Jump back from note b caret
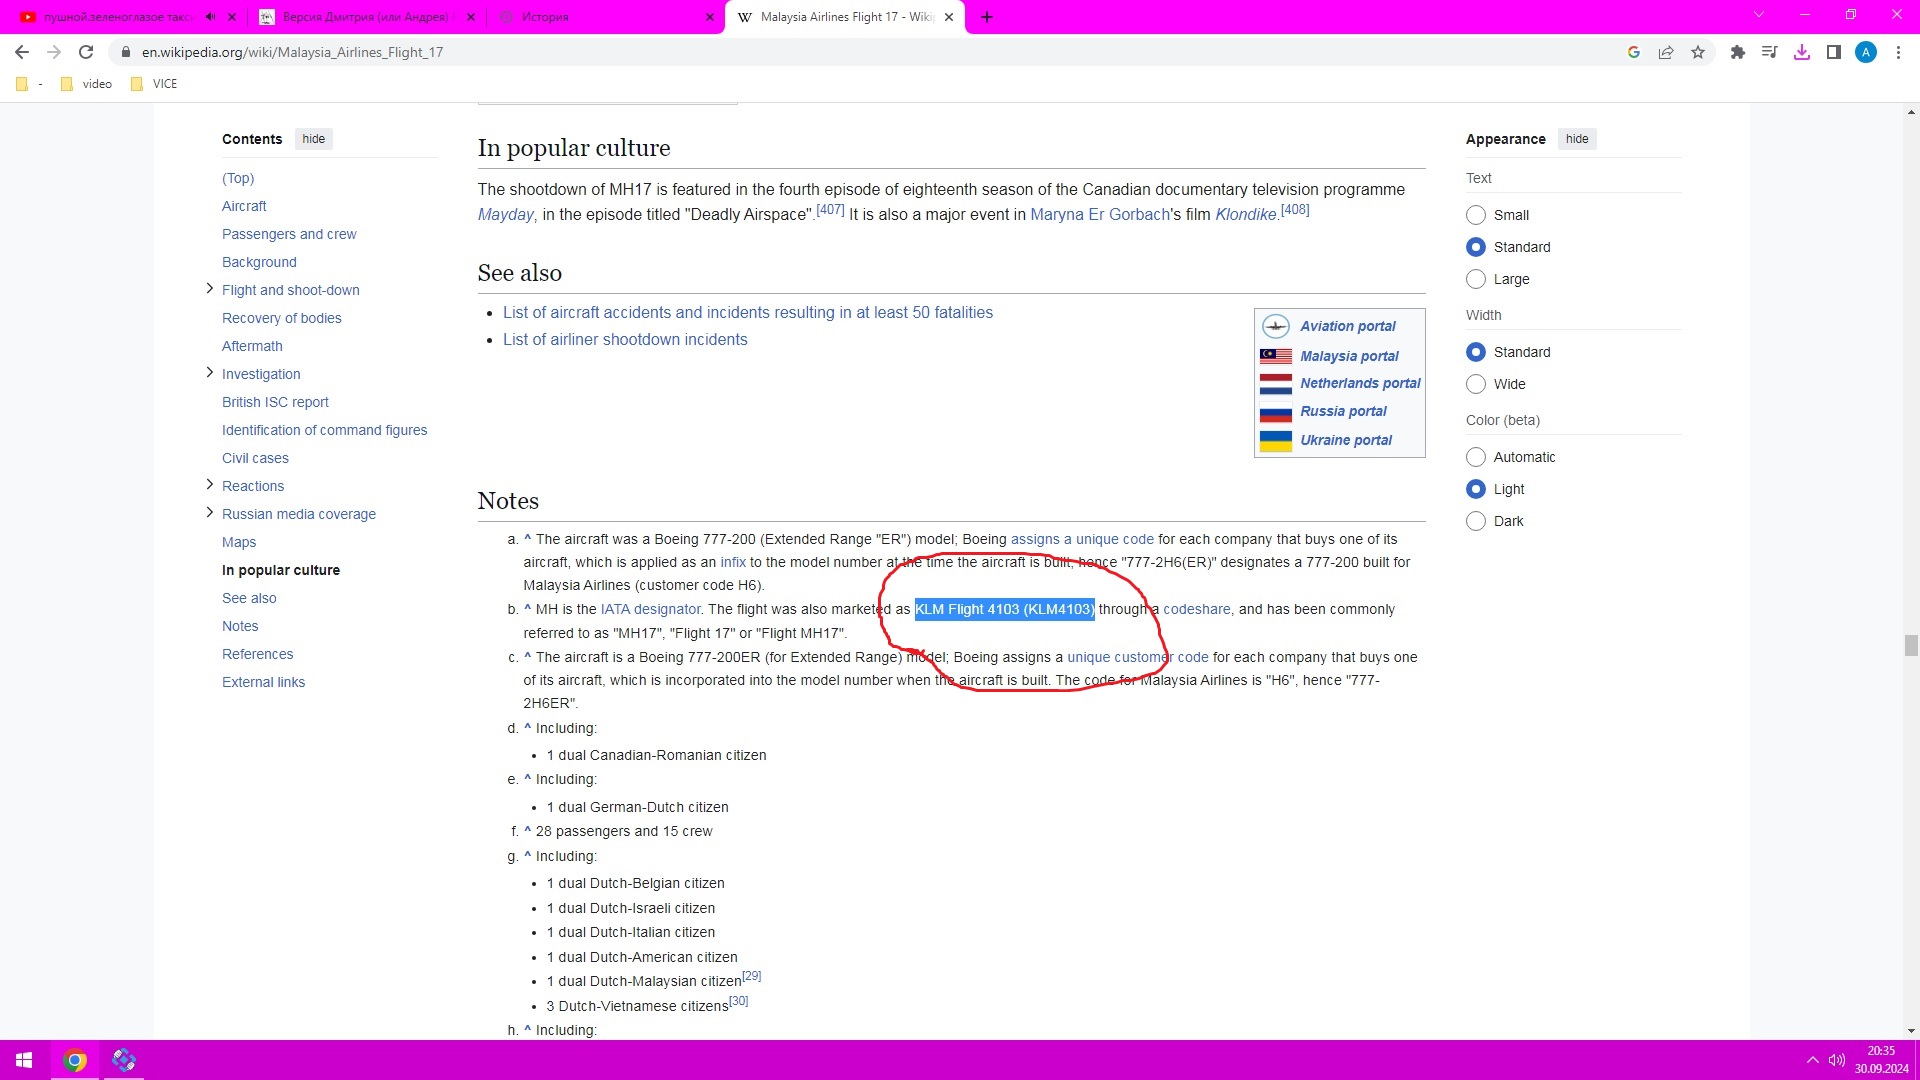The width and height of the screenshot is (1920, 1080). [x=527, y=609]
